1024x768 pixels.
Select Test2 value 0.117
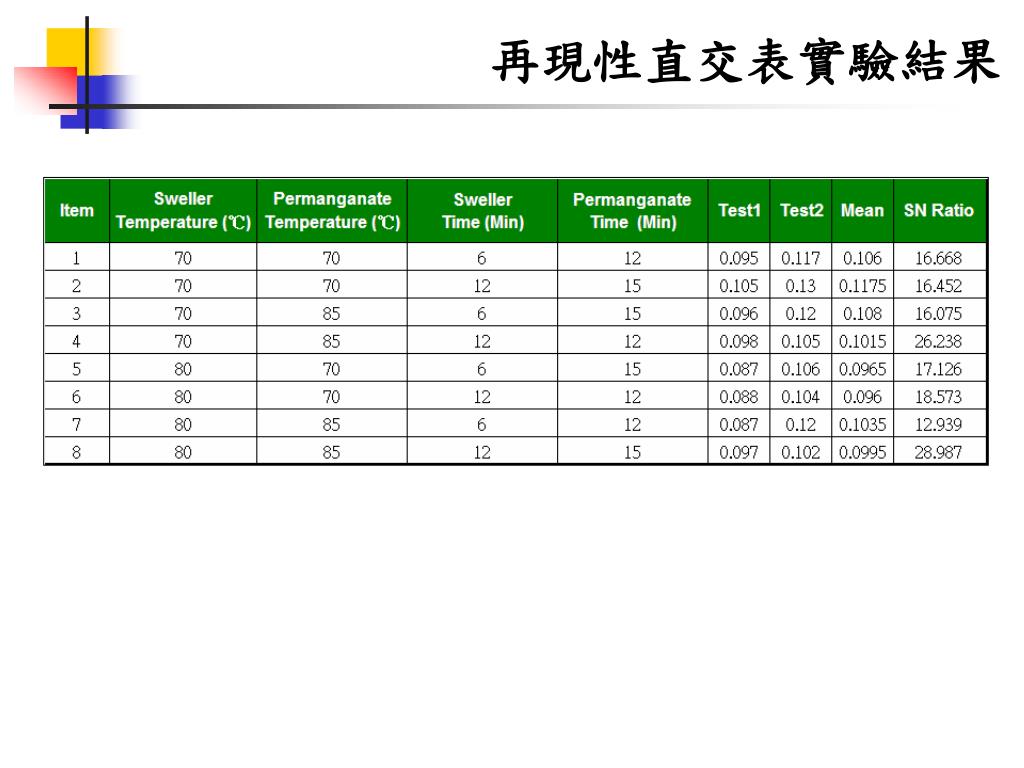pos(801,258)
